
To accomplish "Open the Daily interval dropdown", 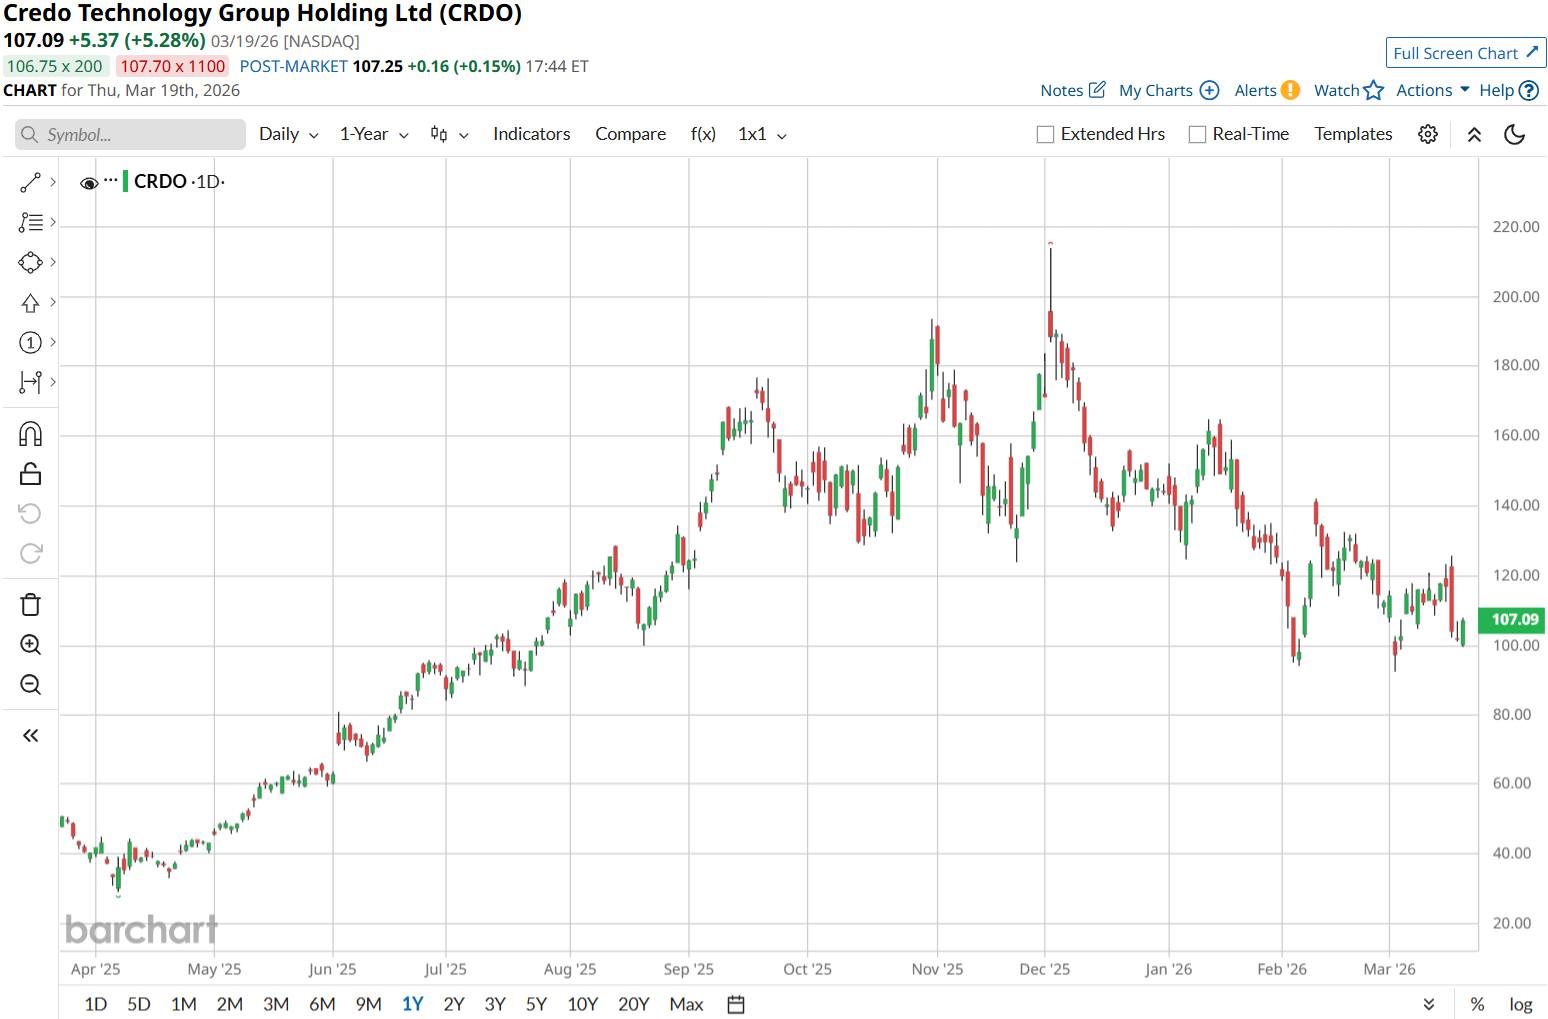I will (x=289, y=134).
